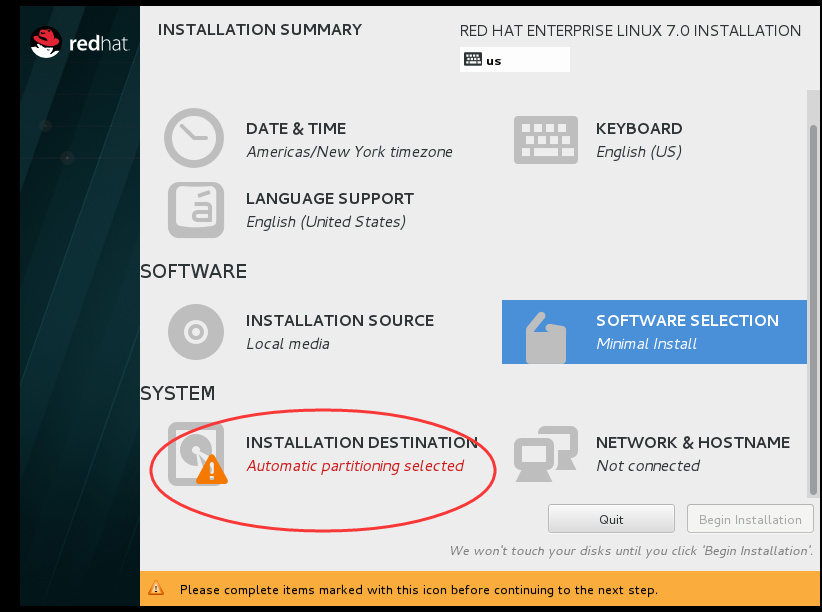Select the INSTALLATION SOURCE heading
The width and height of the screenshot is (822, 612).
tap(340, 320)
